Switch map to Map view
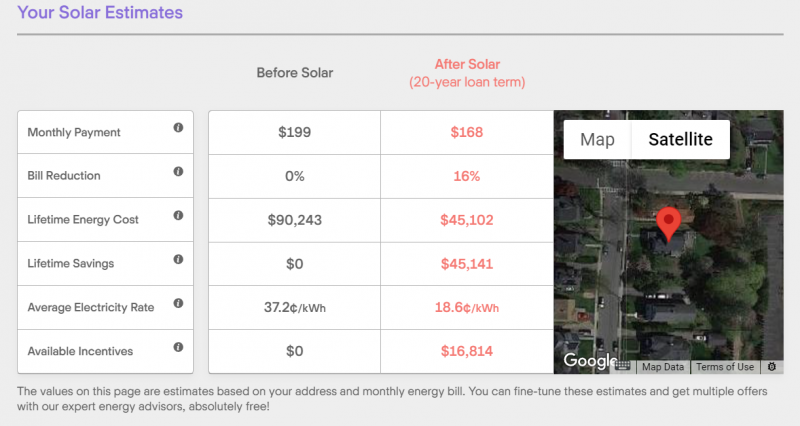Image resolution: width=800 pixels, height=426 pixels. point(597,139)
